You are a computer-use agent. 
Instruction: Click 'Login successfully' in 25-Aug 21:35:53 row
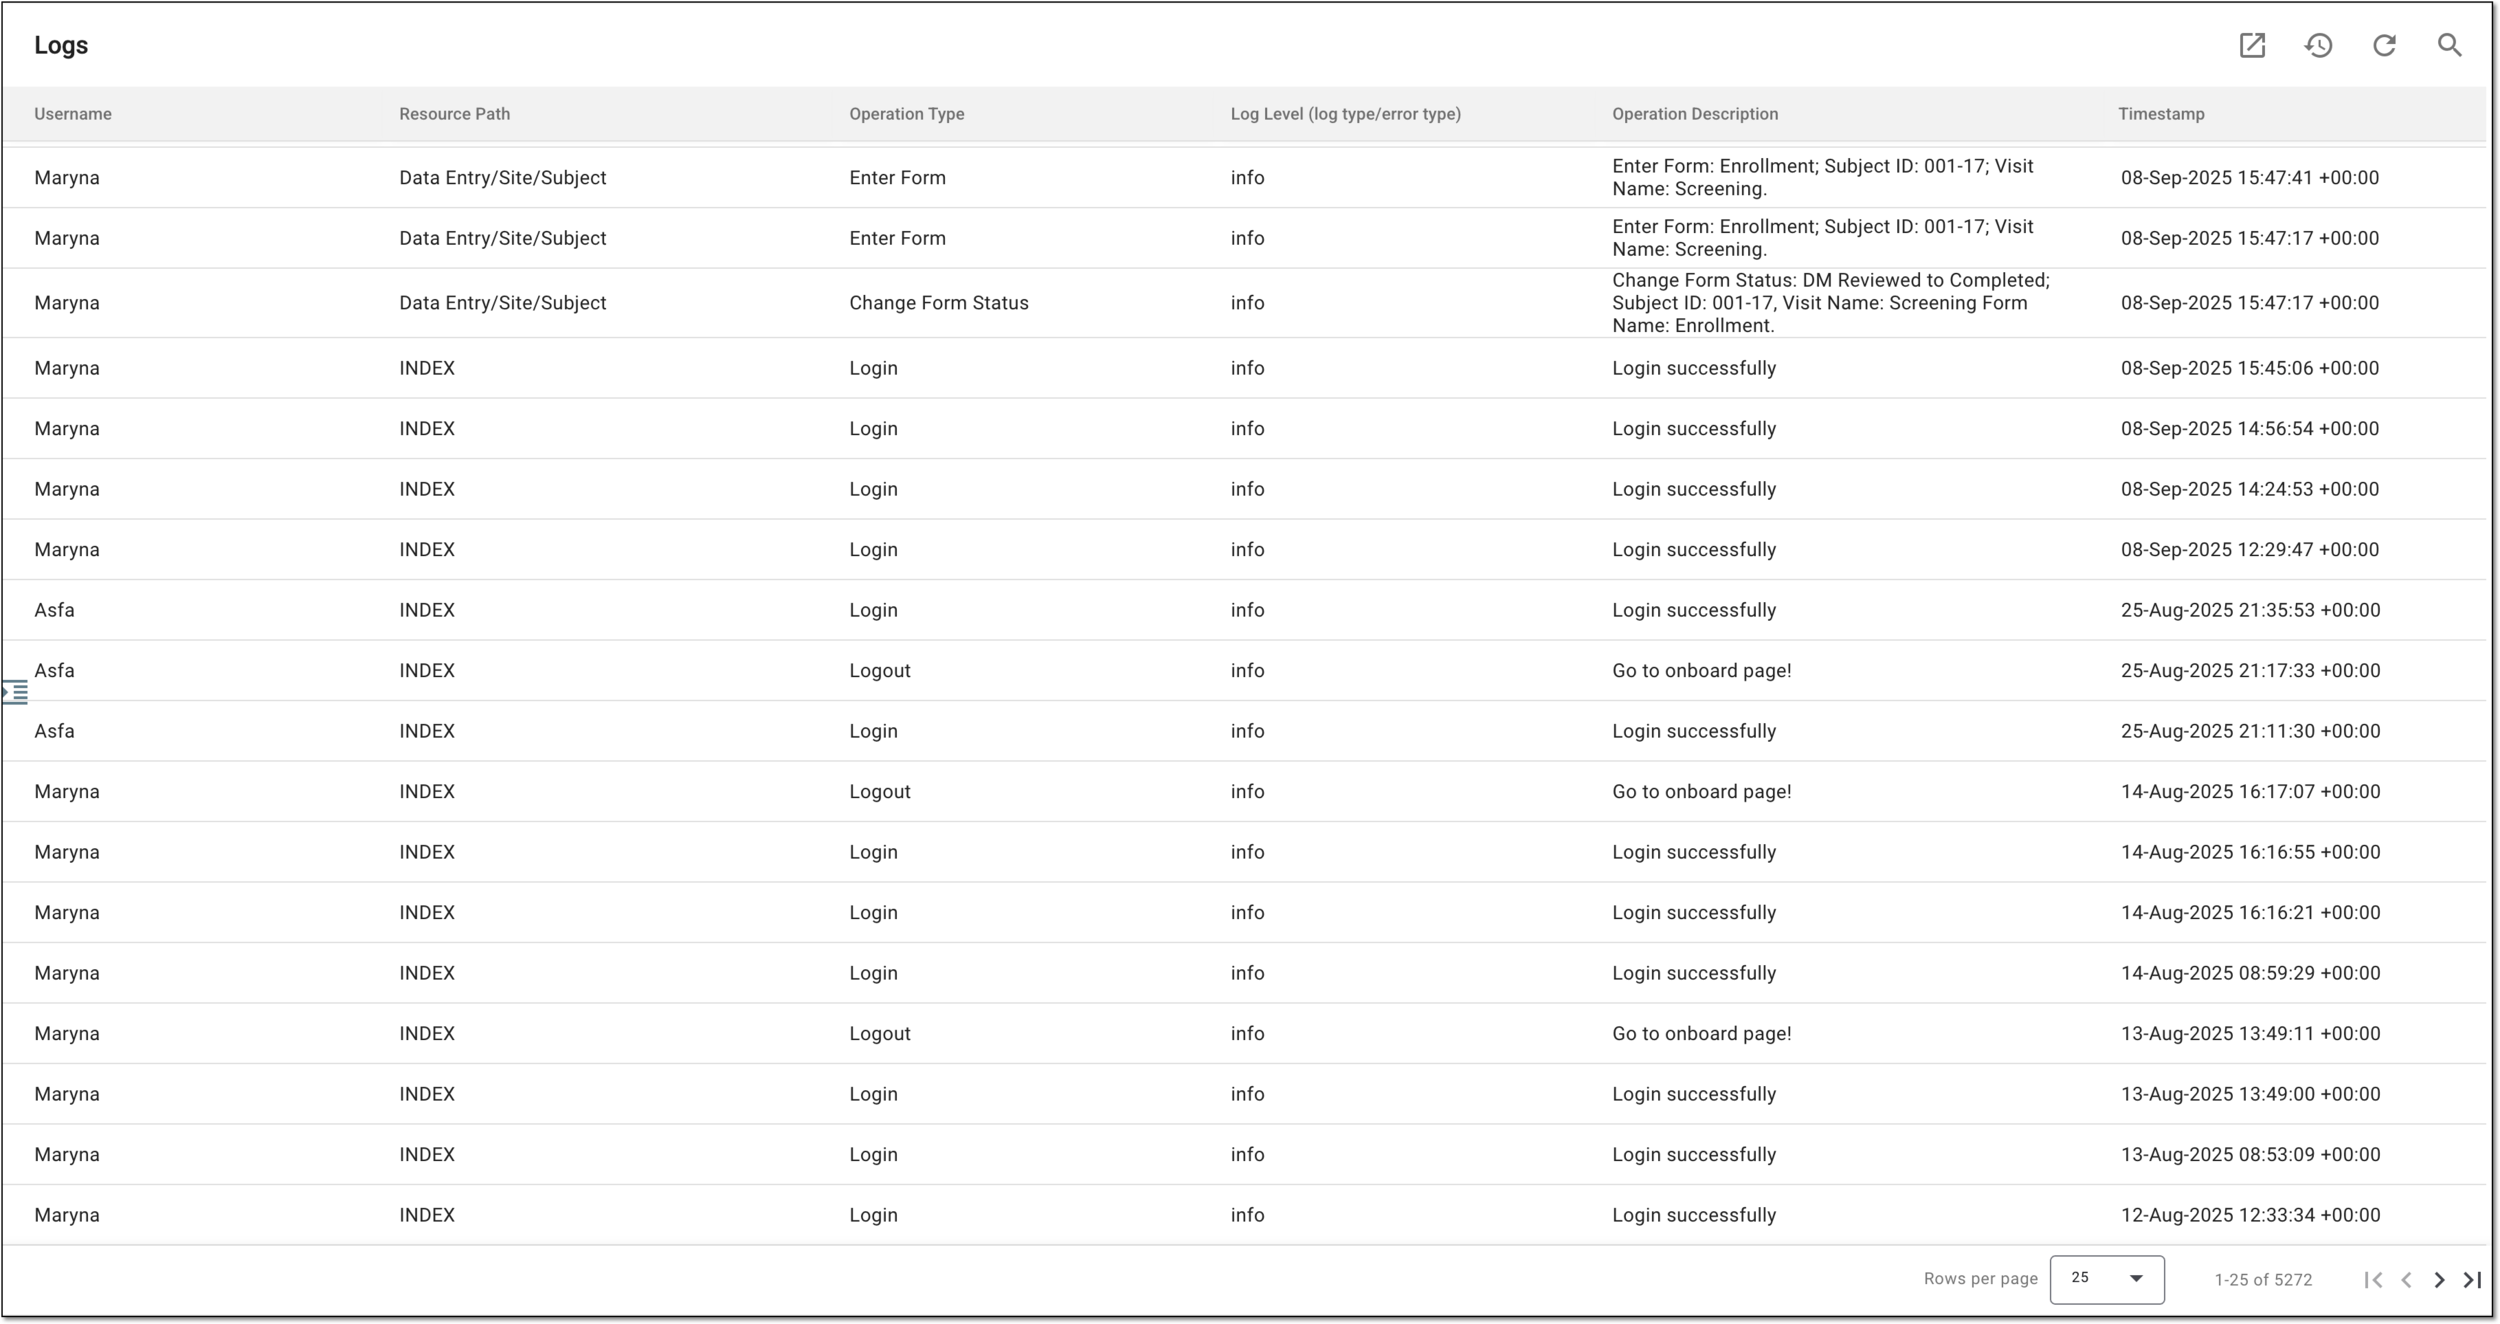coord(1694,610)
